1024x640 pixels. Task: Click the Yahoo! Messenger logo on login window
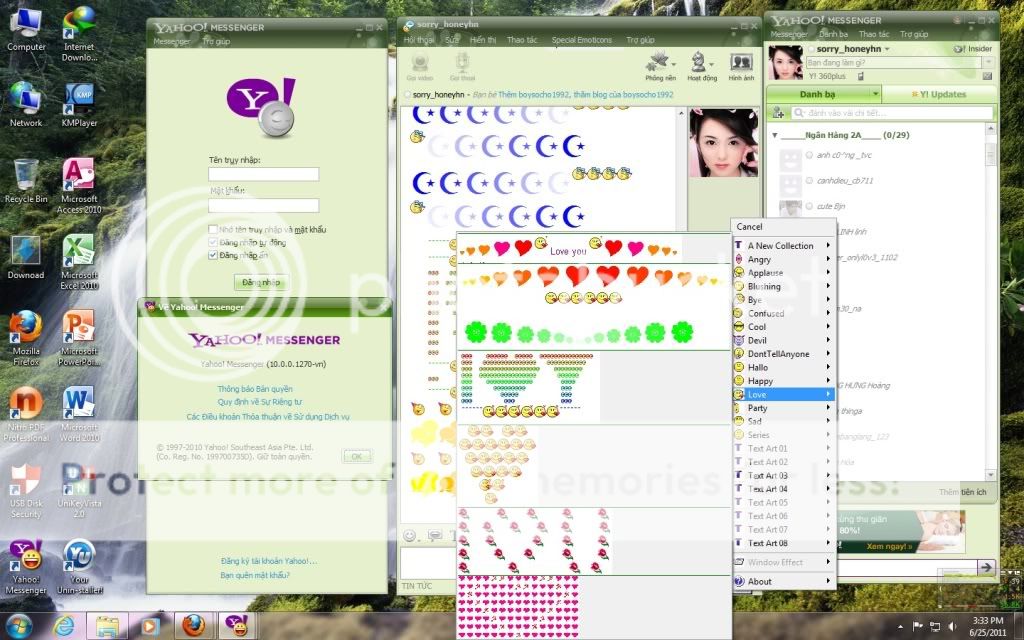pyautogui.click(x=261, y=106)
